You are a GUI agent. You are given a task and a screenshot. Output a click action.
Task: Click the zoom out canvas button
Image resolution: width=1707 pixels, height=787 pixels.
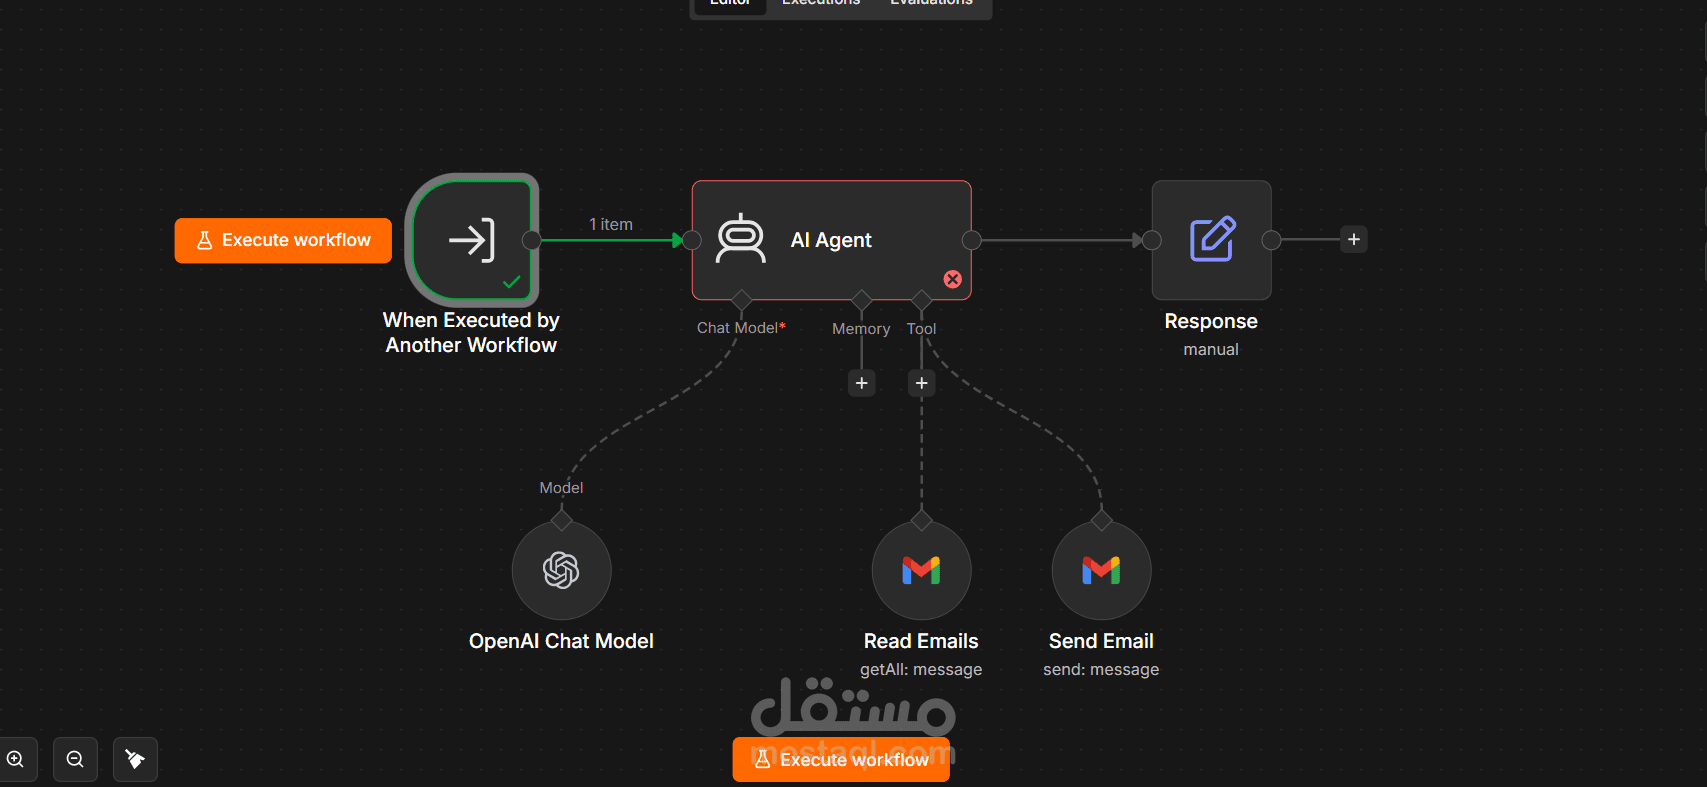[x=75, y=759]
